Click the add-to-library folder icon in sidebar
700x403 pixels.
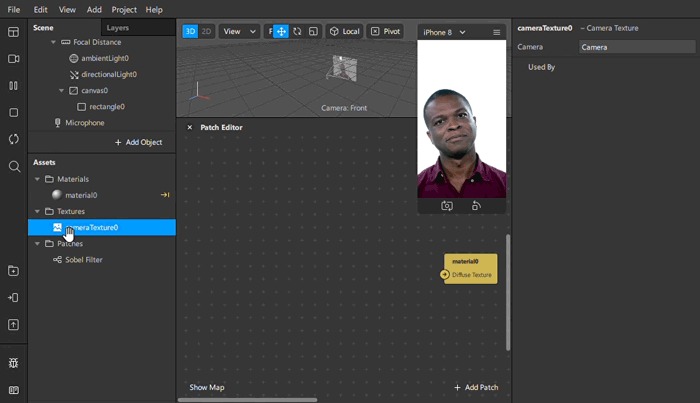[x=13, y=271]
